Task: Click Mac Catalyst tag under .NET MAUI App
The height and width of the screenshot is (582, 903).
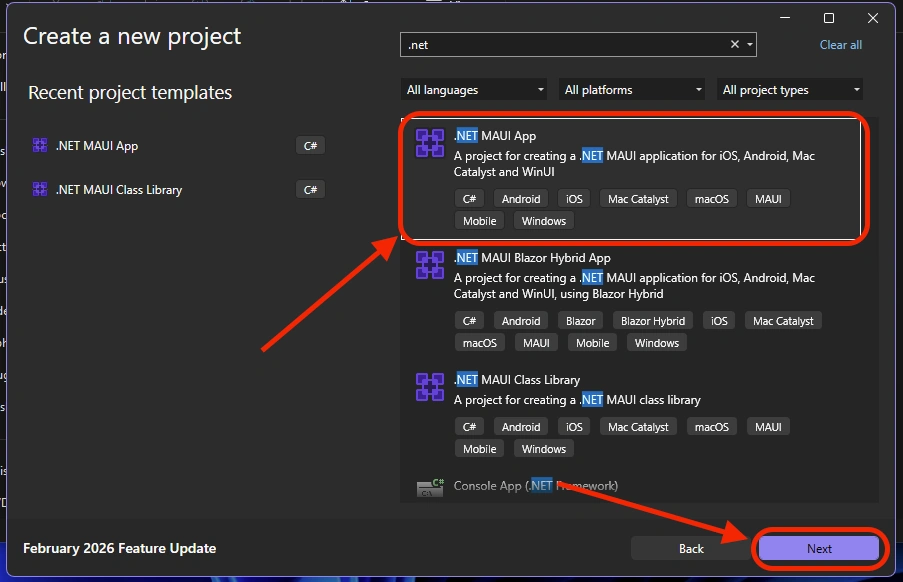Action: 638,199
